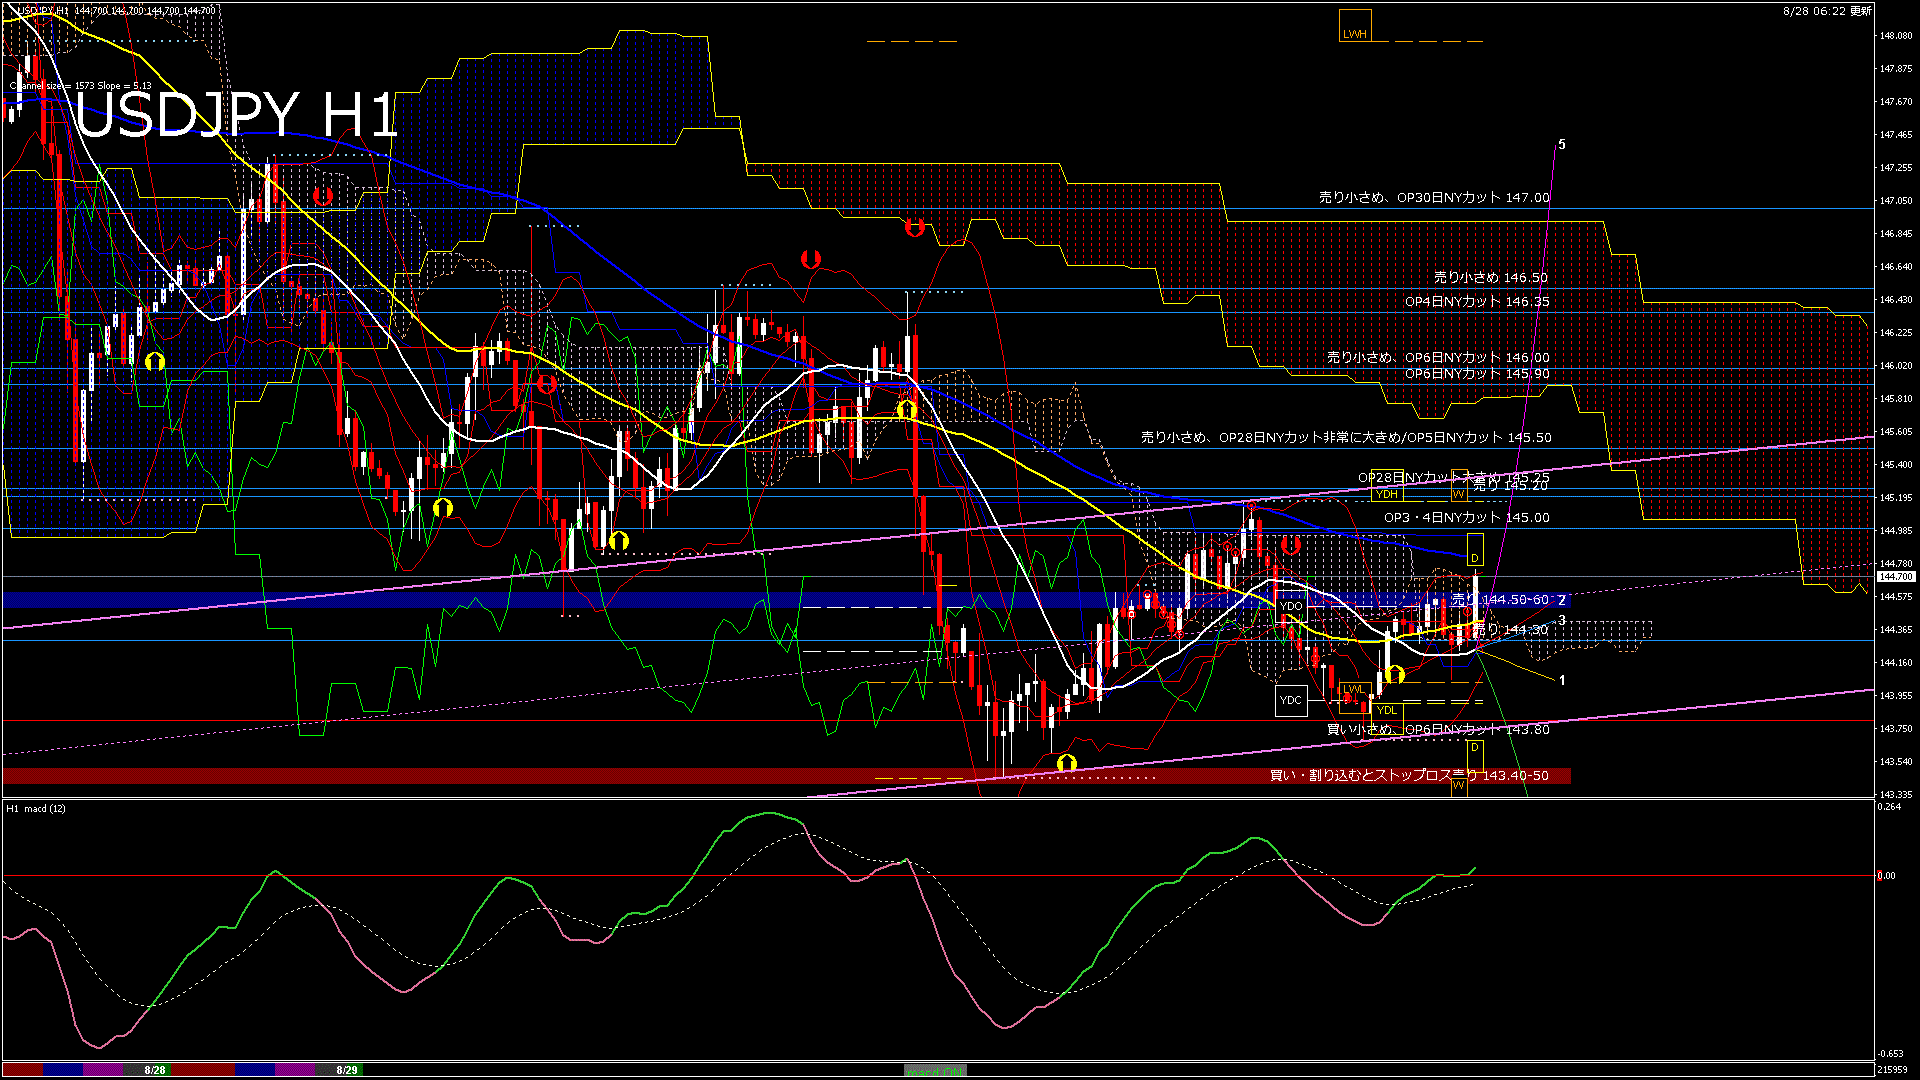Screen dimensions: 1920x1080
Task: Click the YDO yesterday-open marker box
Action: pyautogui.click(x=1291, y=606)
